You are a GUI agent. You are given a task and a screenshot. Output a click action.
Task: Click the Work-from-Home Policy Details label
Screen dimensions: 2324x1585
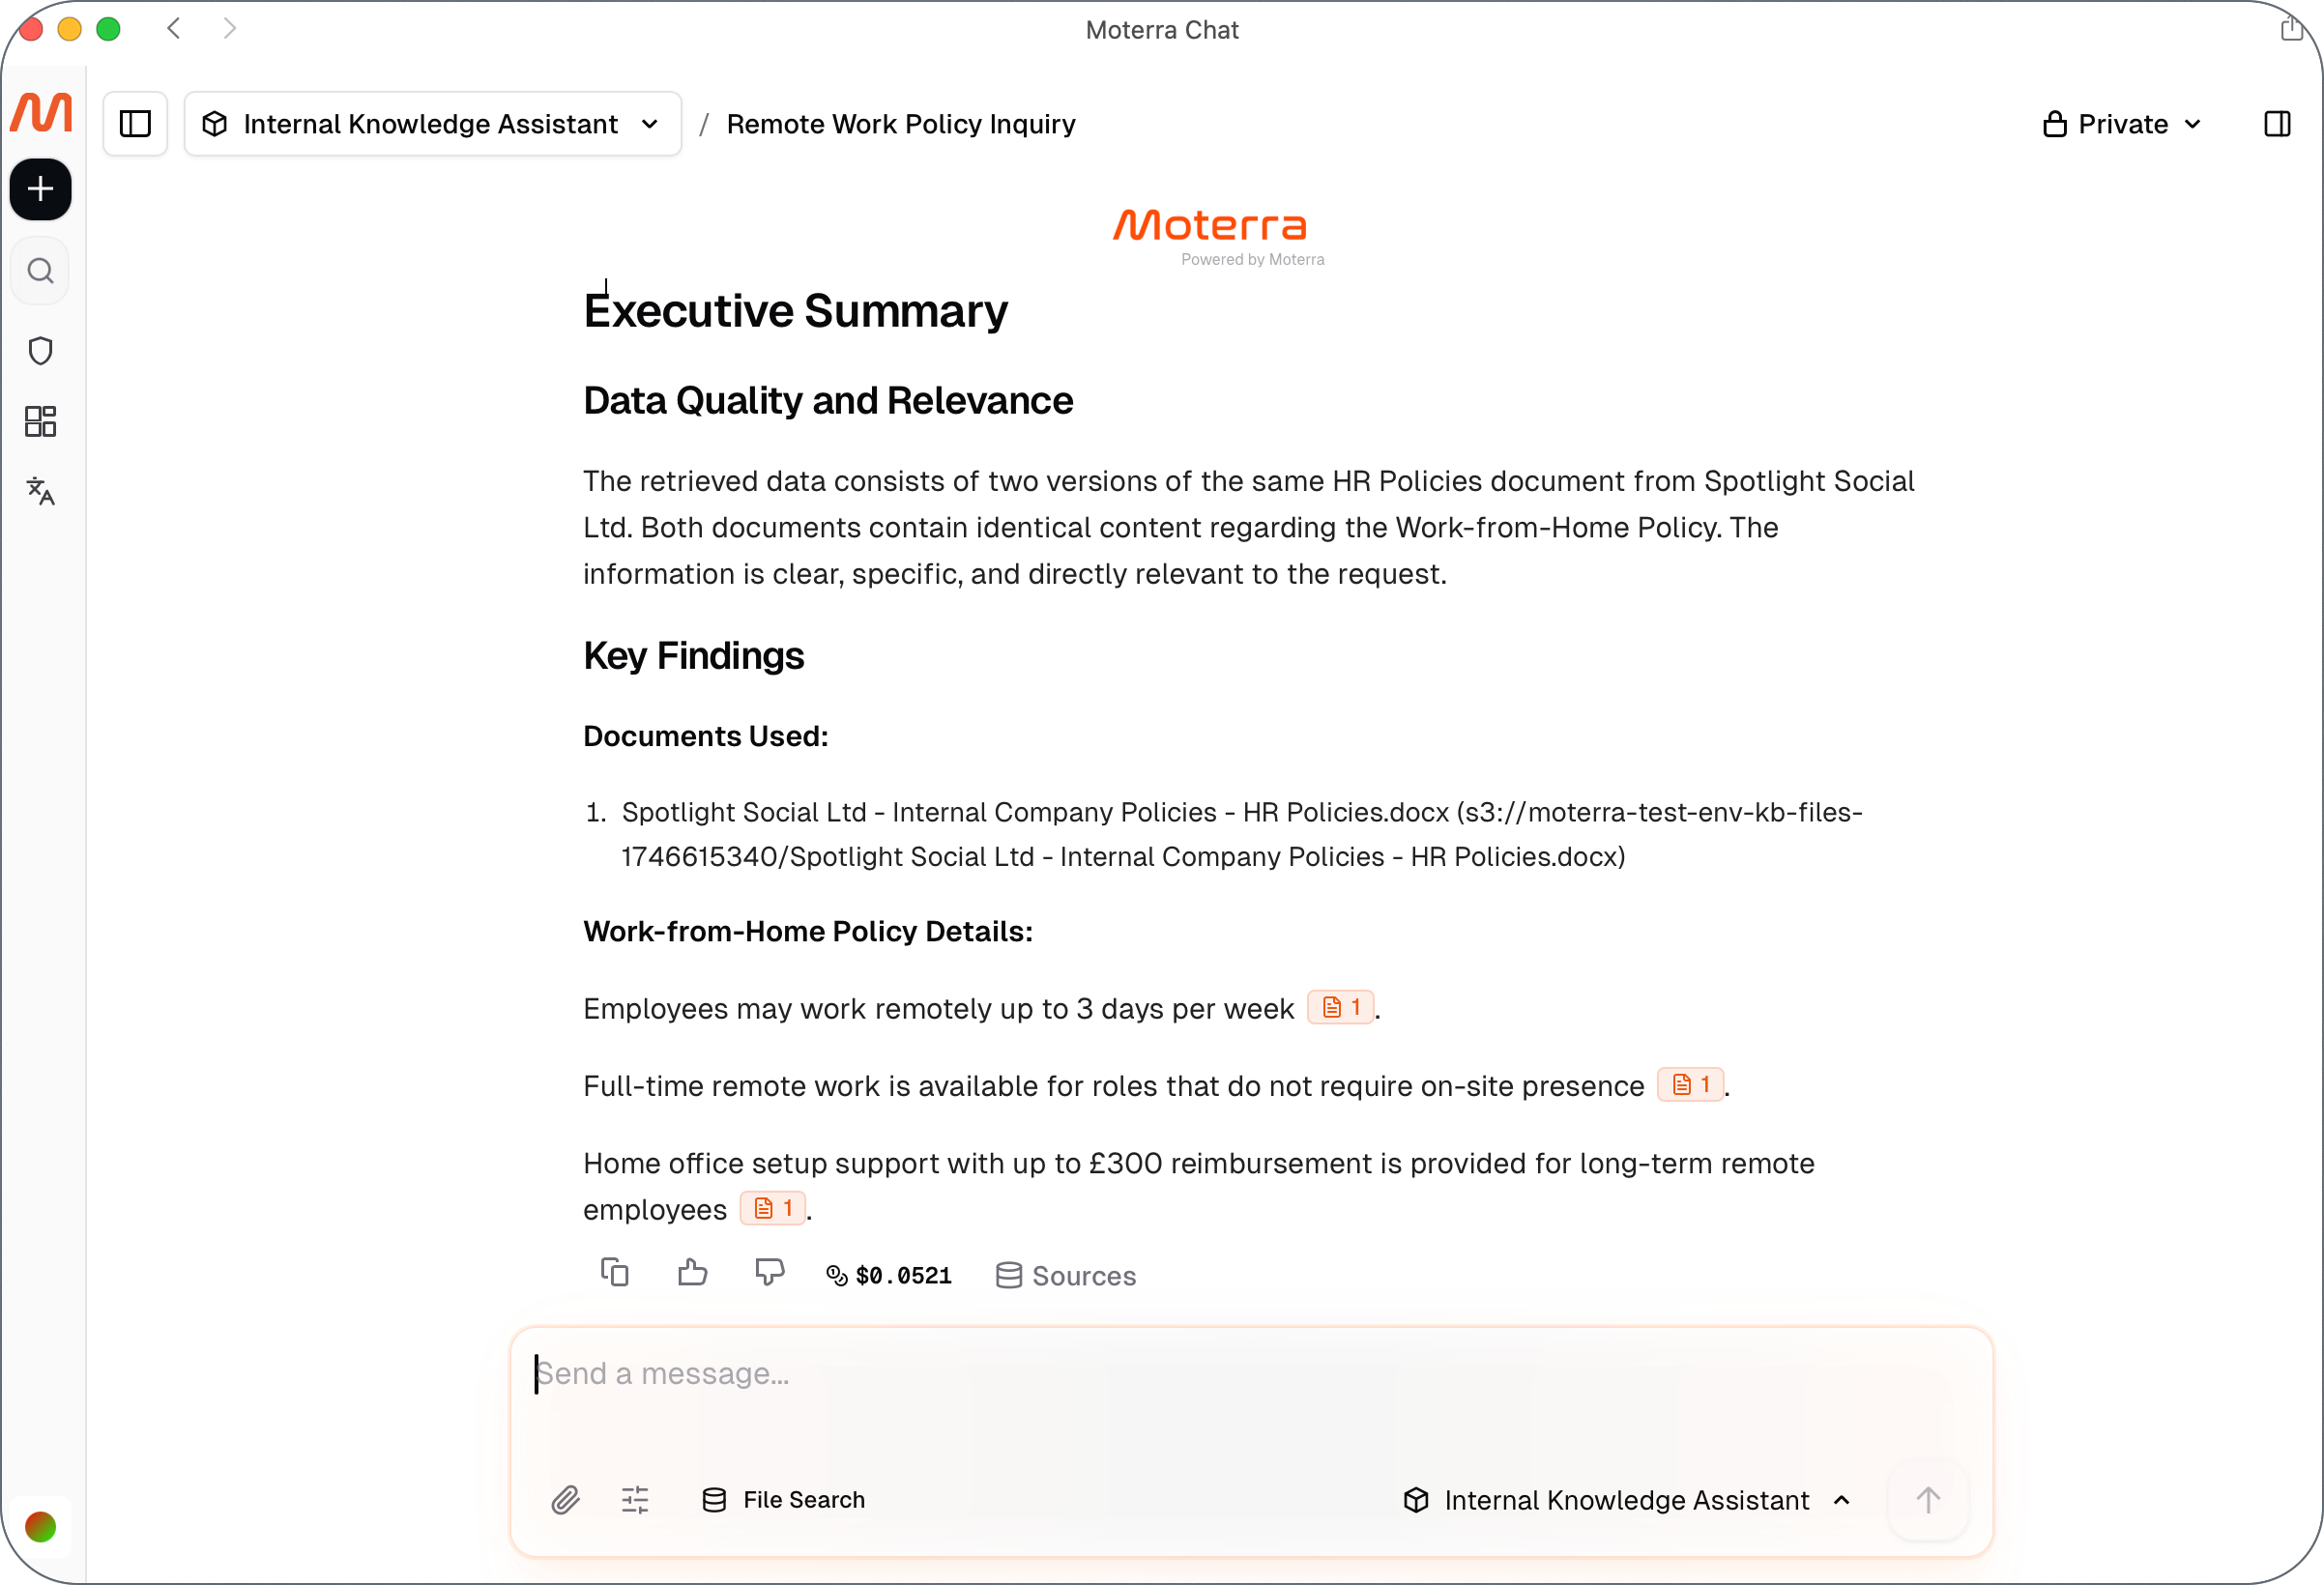point(808,931)
